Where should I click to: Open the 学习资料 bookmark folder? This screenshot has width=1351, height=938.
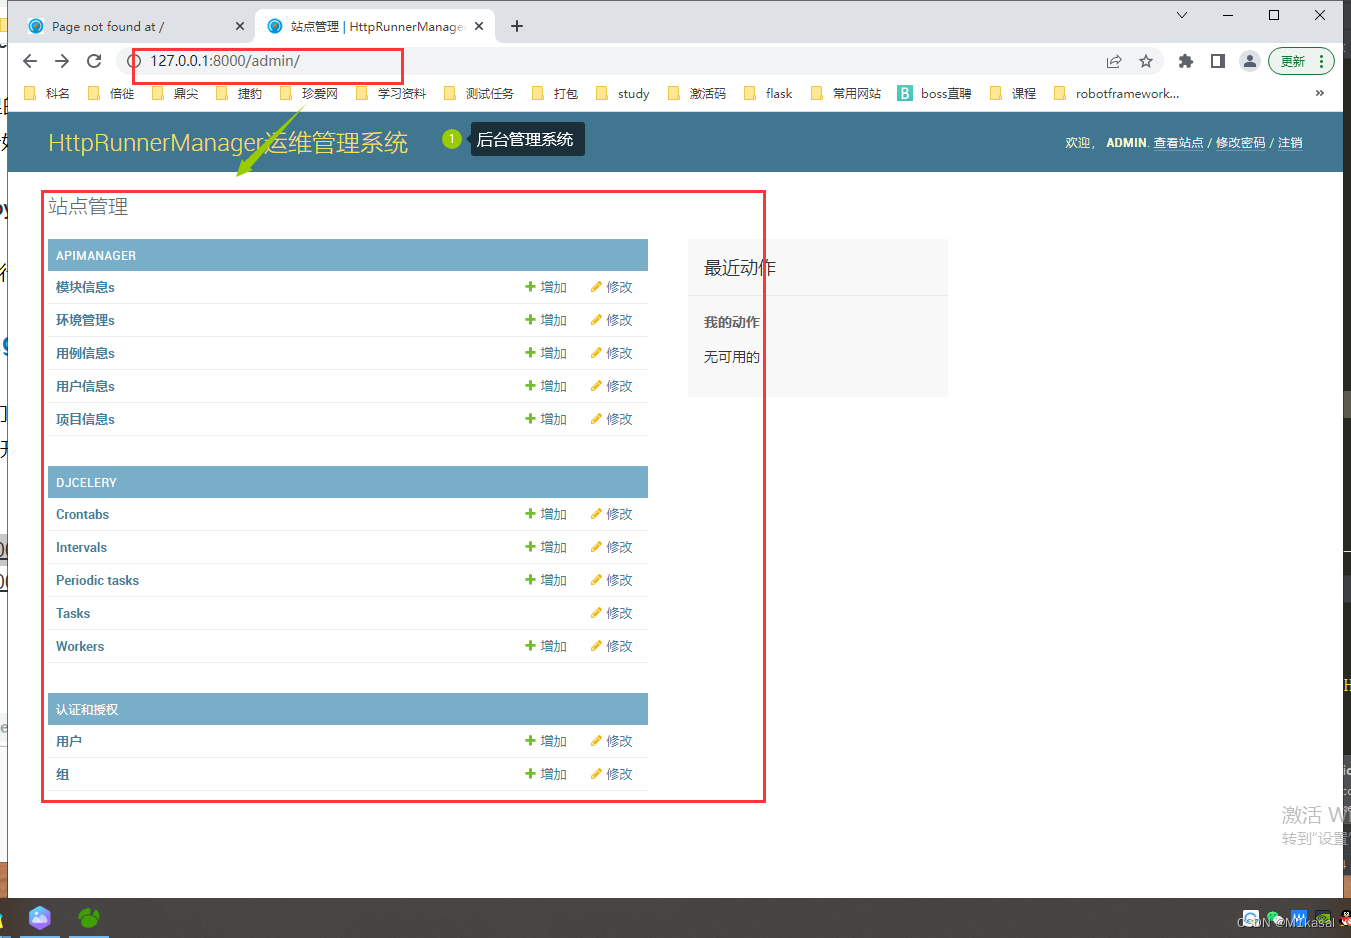coord(391,93)
